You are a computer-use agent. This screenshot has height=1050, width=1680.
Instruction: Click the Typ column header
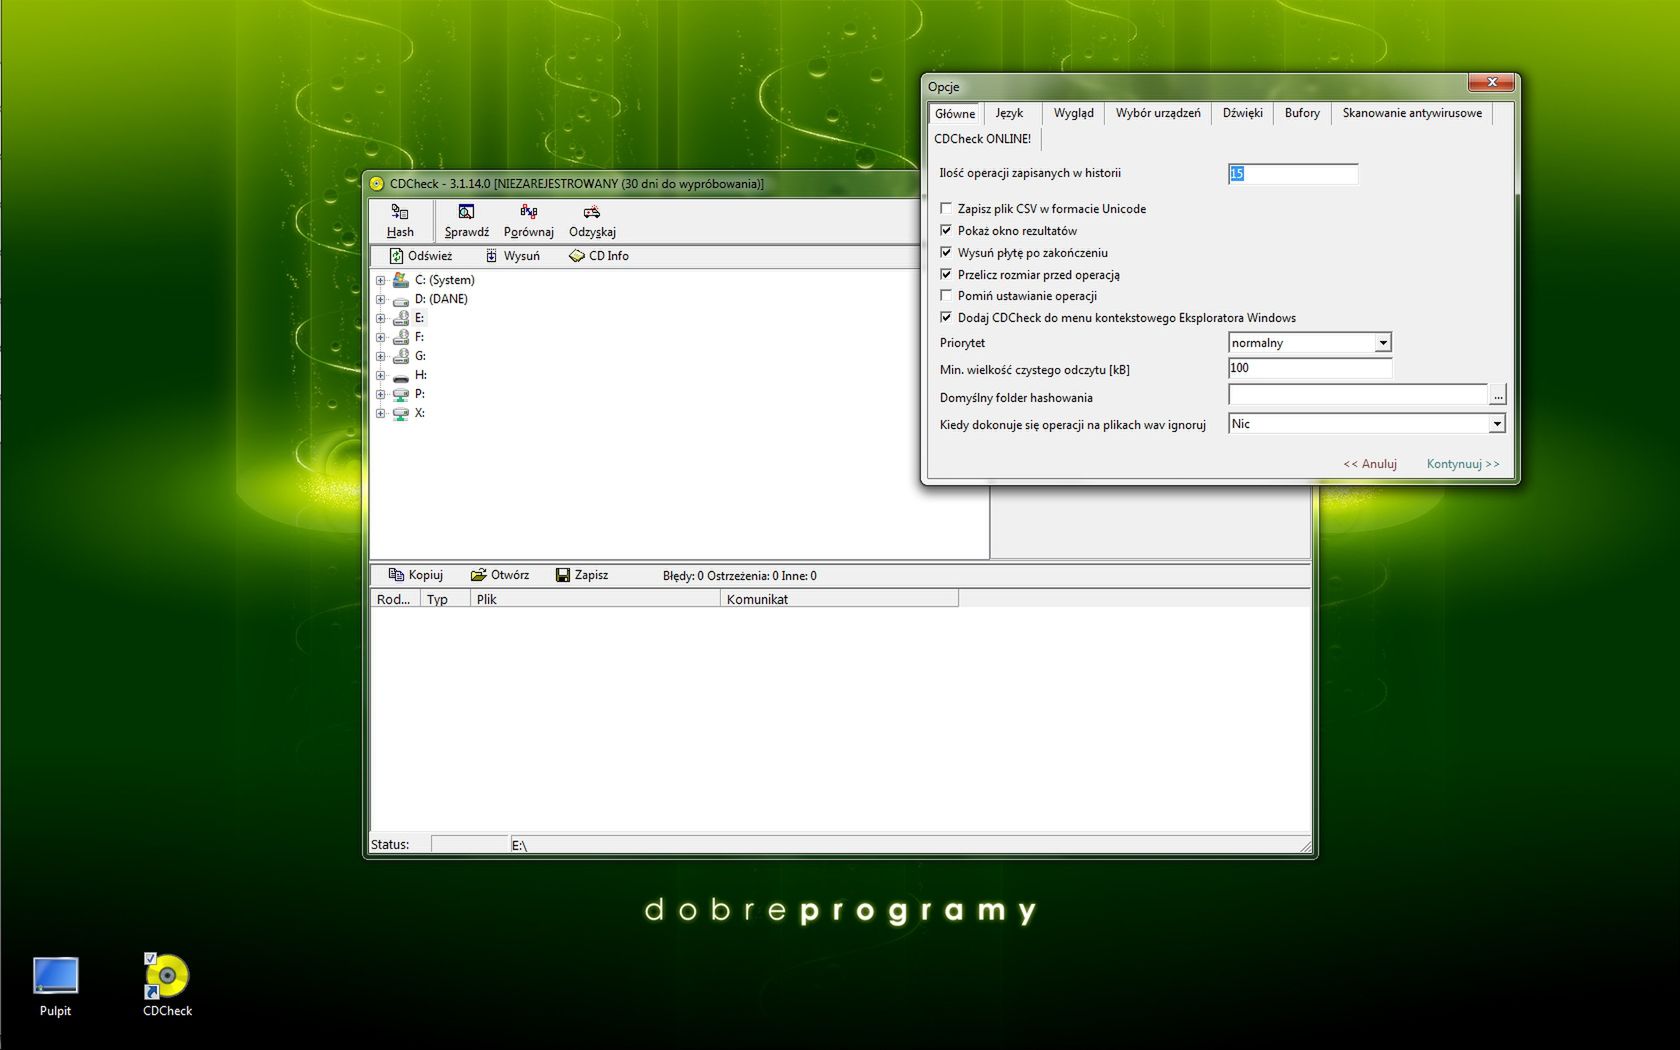[x=445, y=599]
